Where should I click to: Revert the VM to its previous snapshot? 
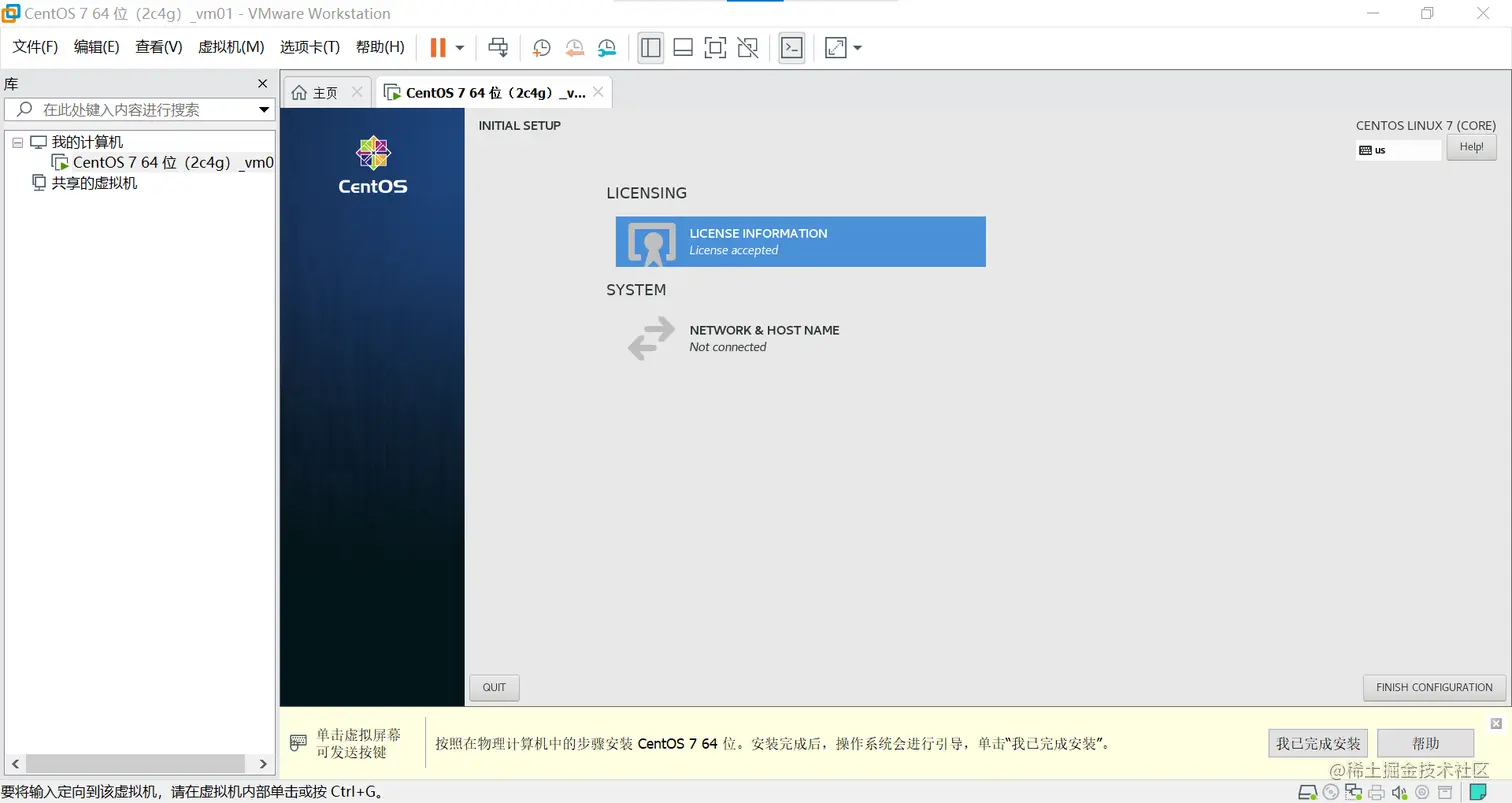[x=574, y=47]
